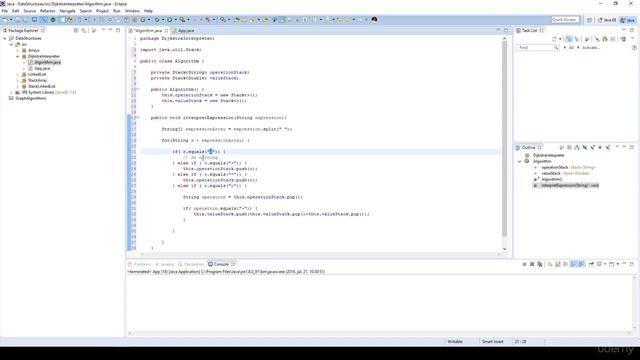Click editor scrollbar down arrow
Screen dimensions: 640x360
[504, 249]
